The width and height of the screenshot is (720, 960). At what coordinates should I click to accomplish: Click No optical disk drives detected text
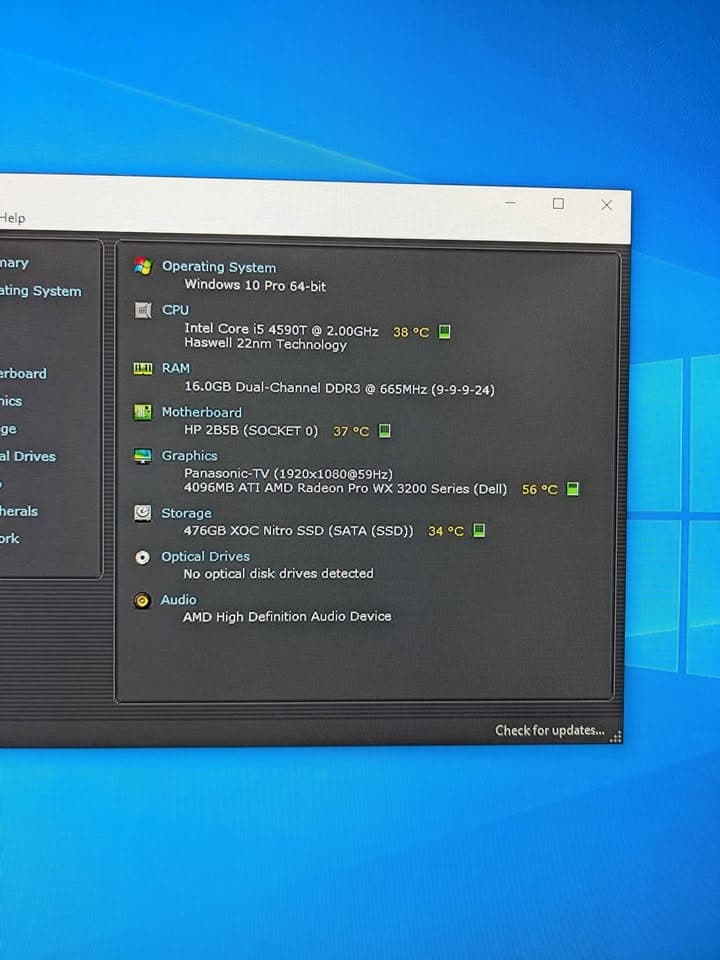tap(279, 574)
